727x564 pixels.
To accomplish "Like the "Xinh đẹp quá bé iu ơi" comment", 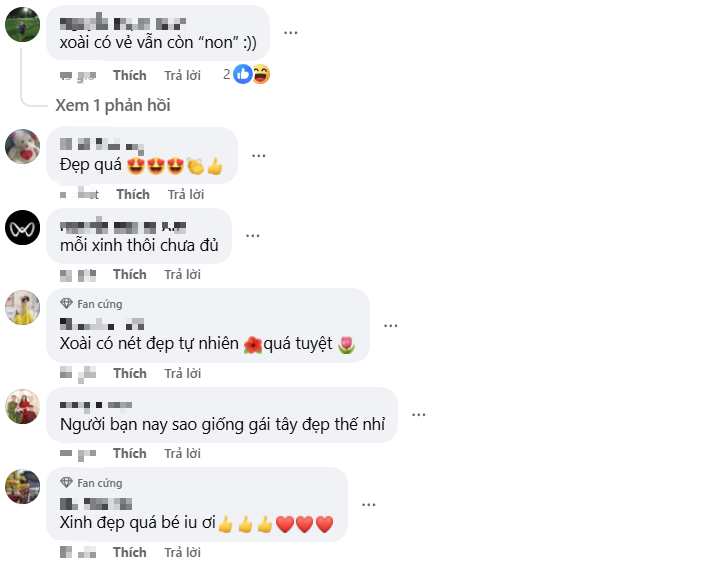I will pos(130,552).
